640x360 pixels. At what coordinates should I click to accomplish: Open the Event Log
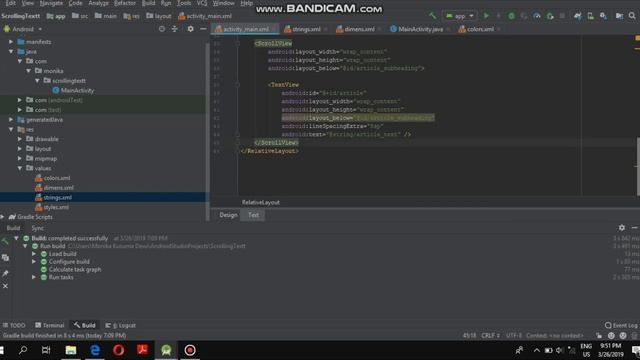pyautogui.click(x=621, y=325)
